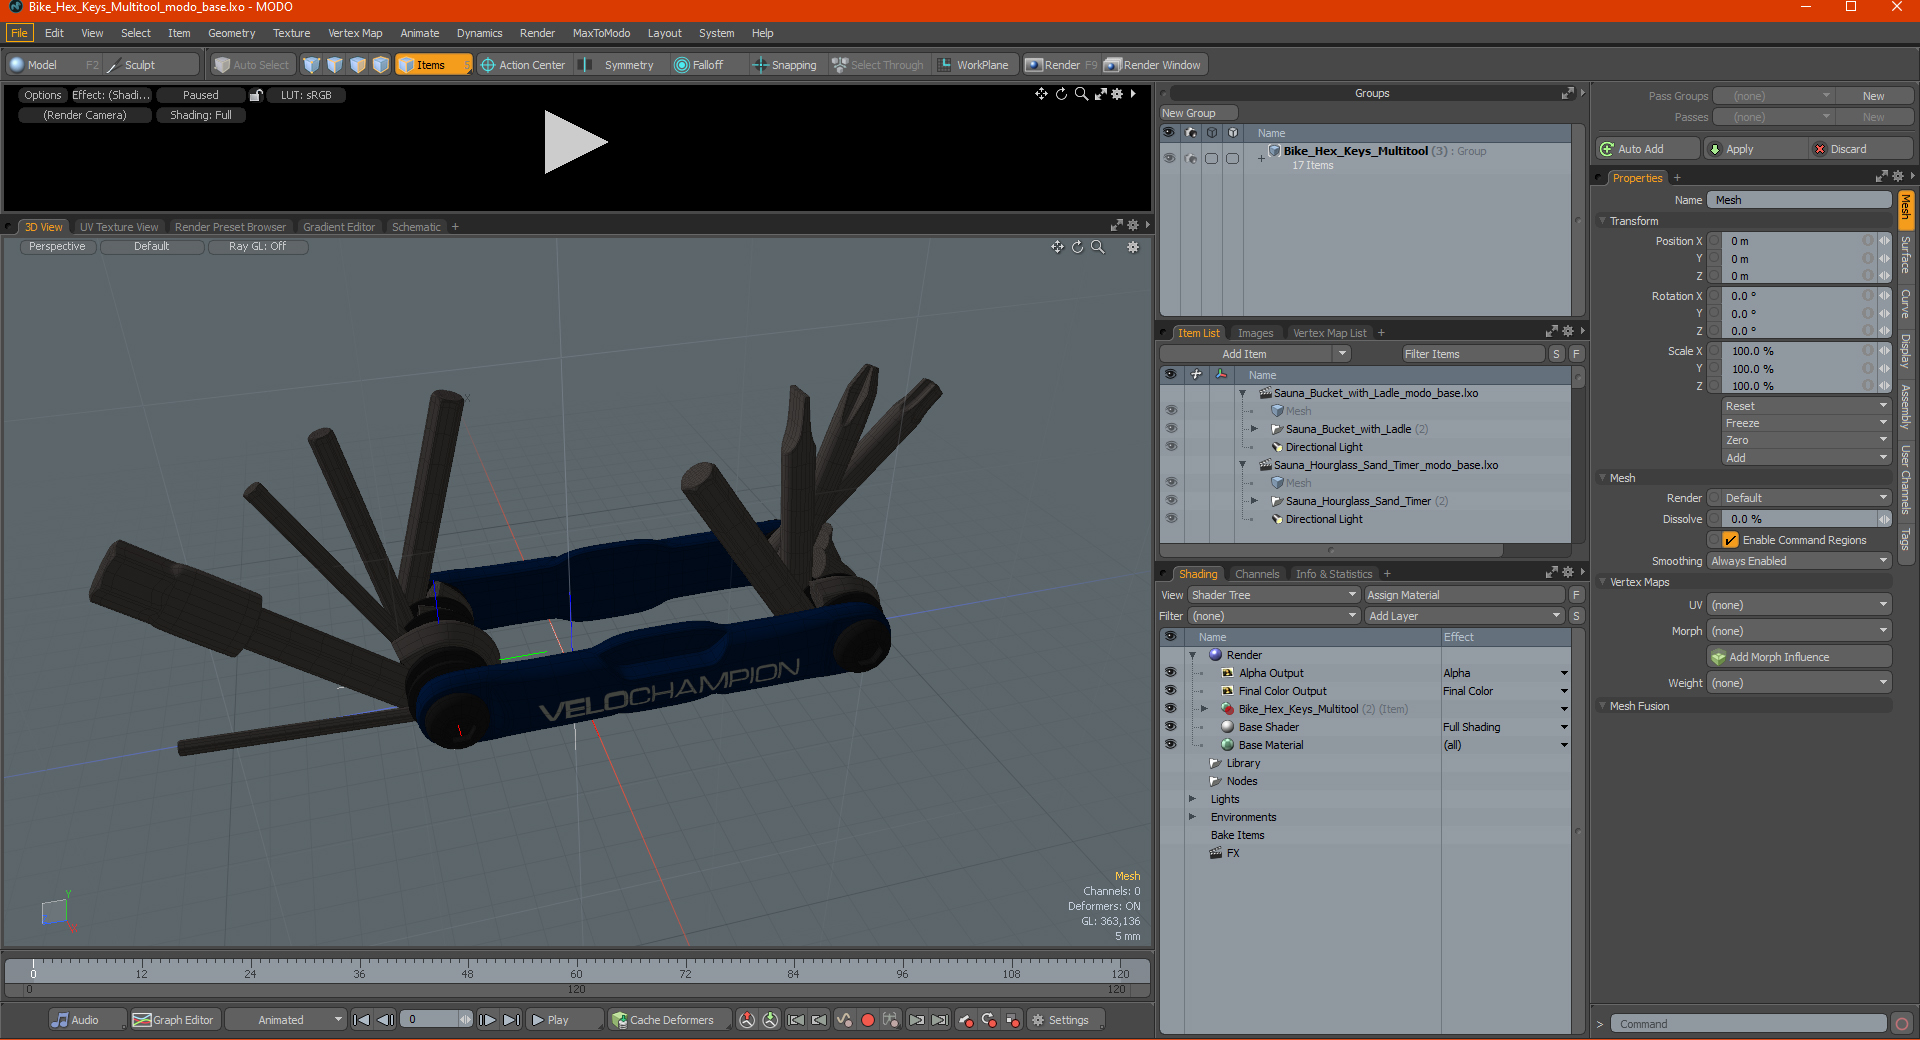Toggle Snapping
This screenshot has height=1040, width=1920.
785,65
